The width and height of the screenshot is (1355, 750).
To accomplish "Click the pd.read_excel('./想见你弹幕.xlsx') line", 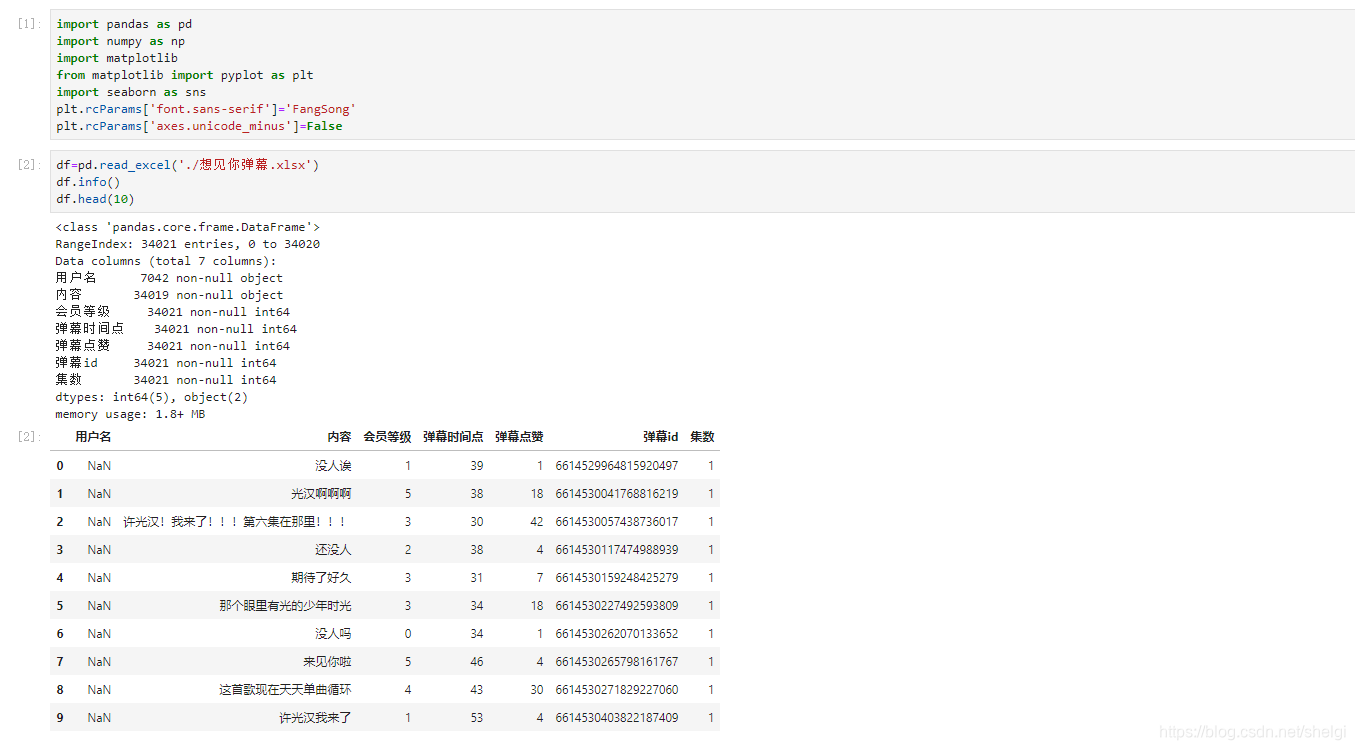I will (188, 165).
